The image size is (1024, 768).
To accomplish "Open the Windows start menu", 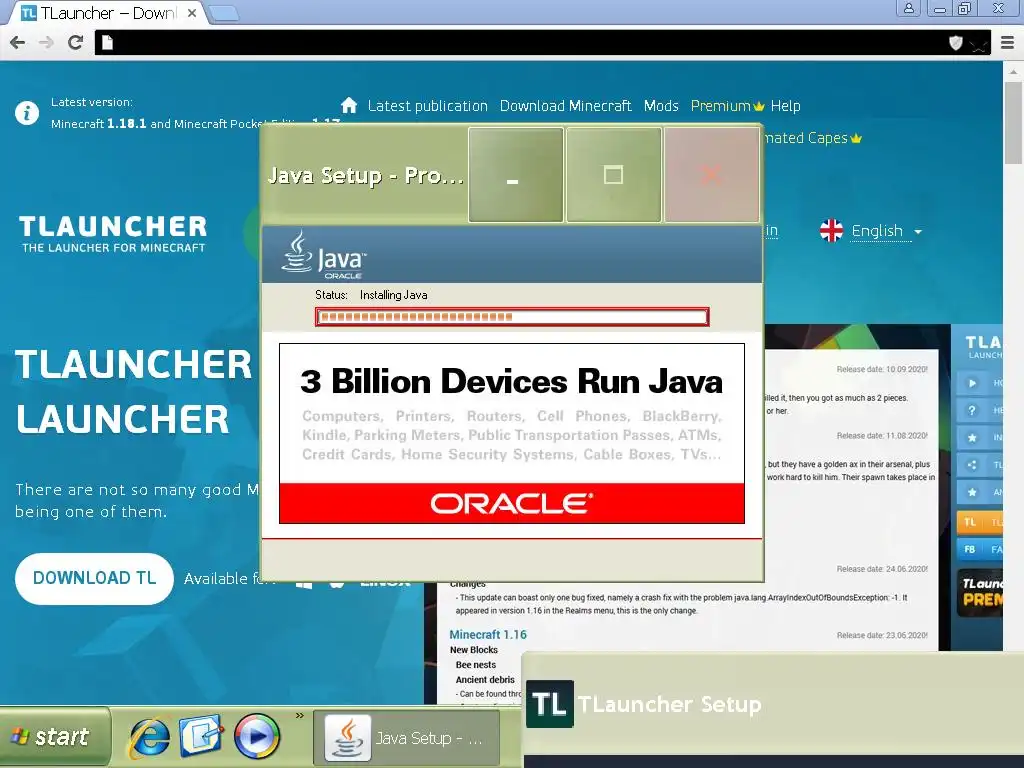I will 55,737.
